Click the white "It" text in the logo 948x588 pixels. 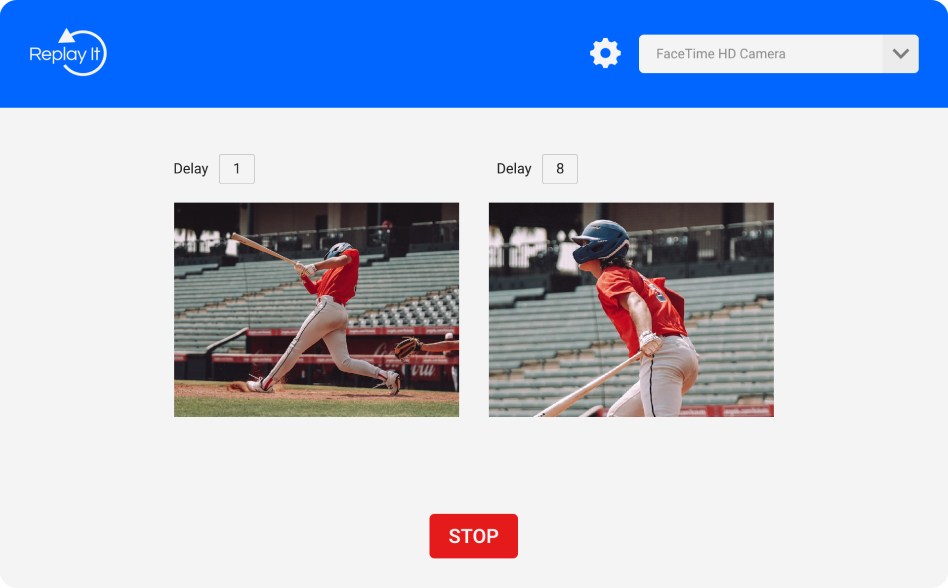[x=94, y=55]
